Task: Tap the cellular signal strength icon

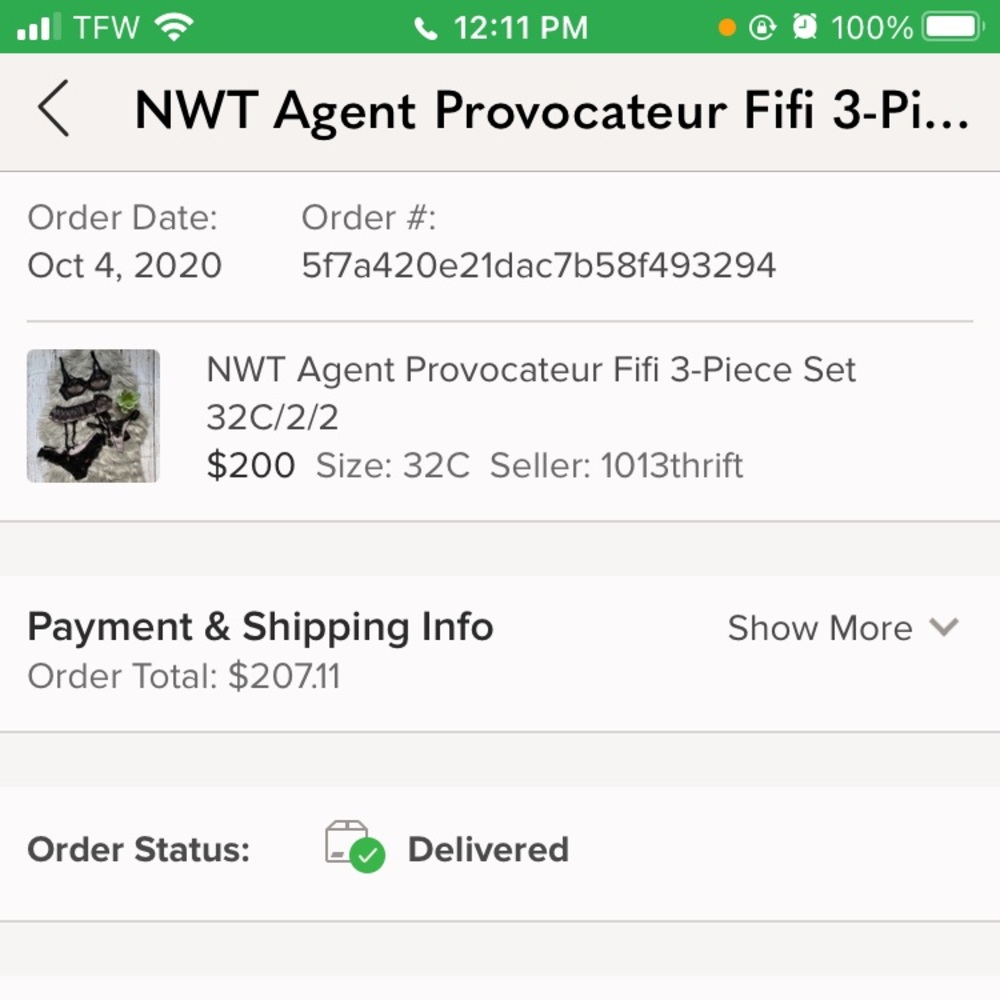Action: (x=39, y=27)
